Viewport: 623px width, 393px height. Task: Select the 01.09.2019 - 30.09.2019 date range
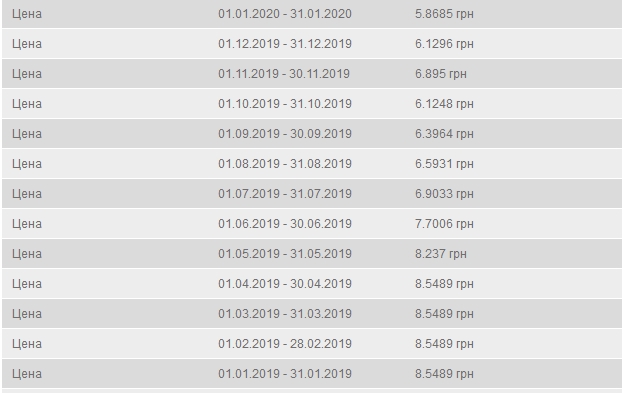[285, 134]
